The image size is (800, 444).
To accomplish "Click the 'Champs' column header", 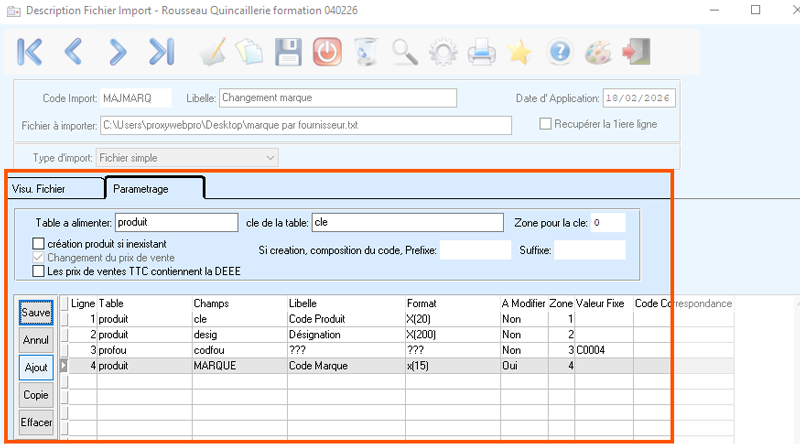I will (x=240, y=303).
